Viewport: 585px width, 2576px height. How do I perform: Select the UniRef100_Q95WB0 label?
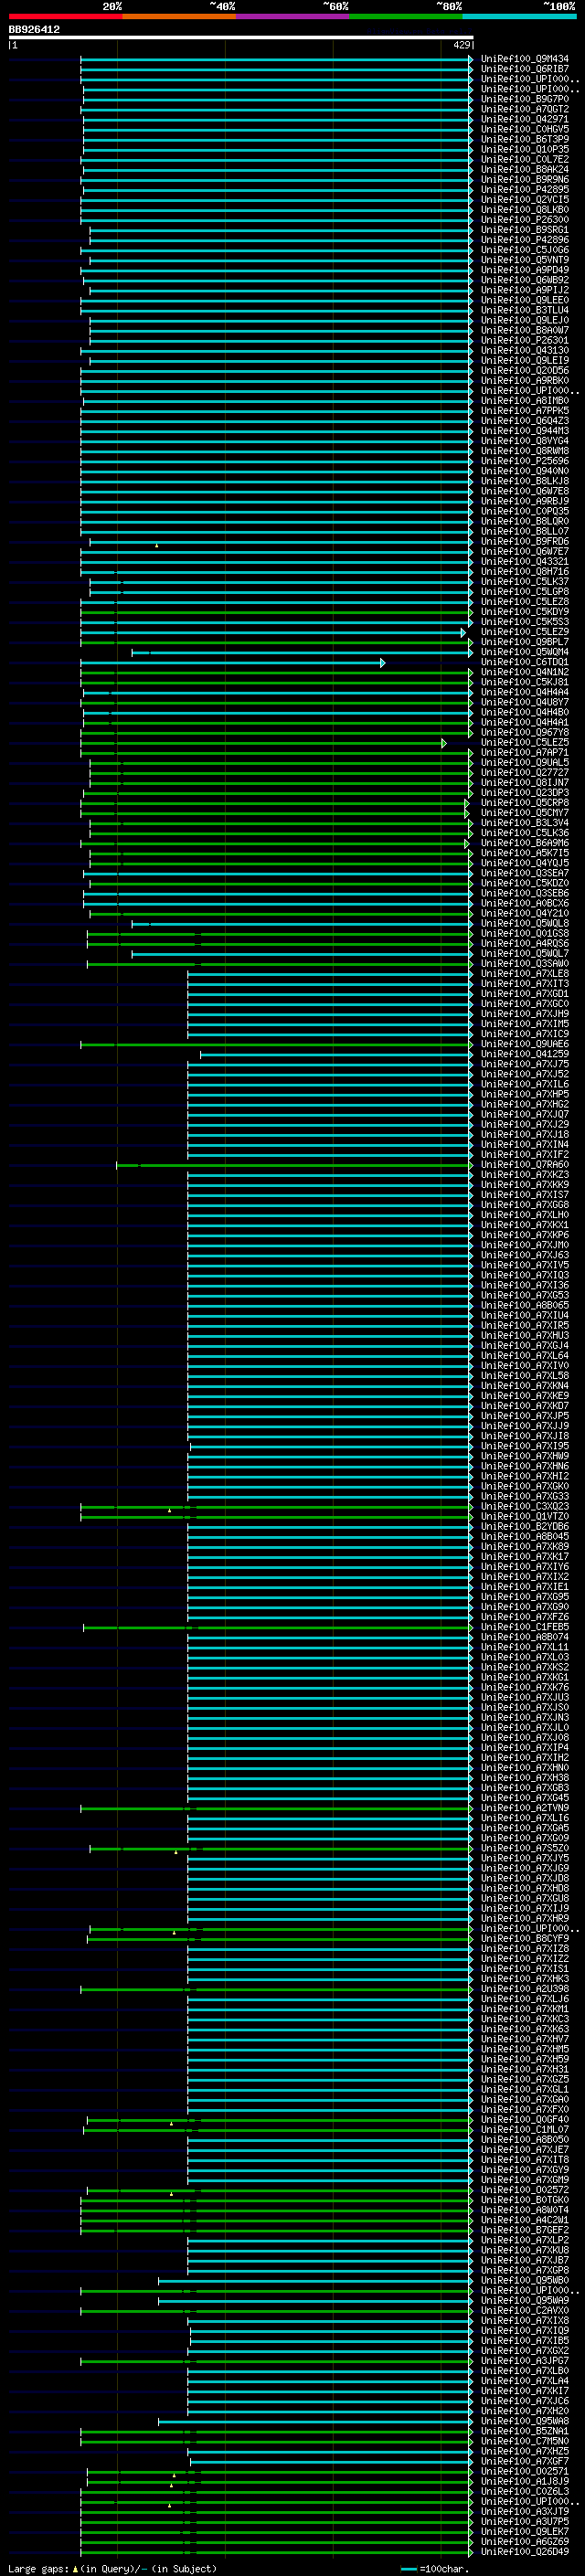[525, 2281]
